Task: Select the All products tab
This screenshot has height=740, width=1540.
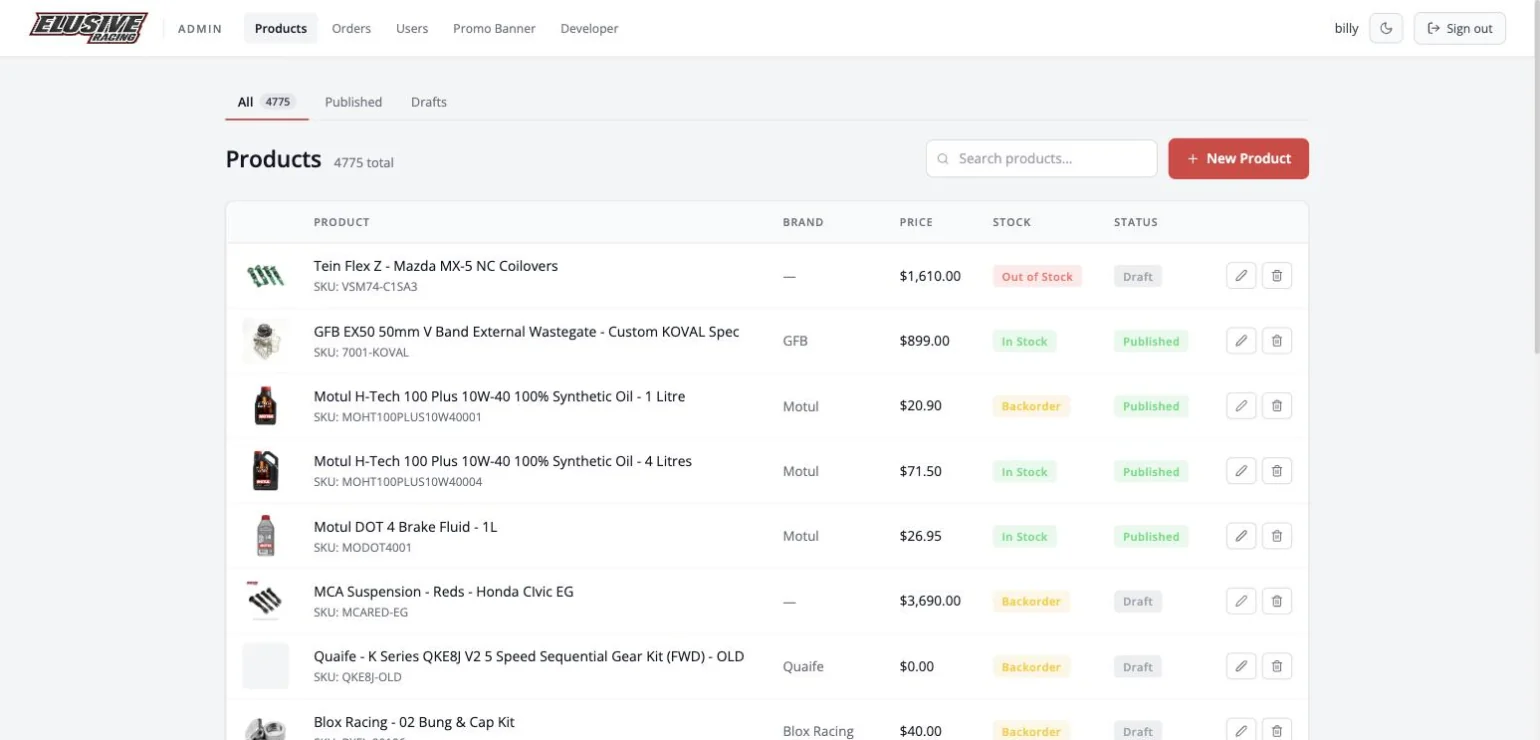Action: [266, 102]
